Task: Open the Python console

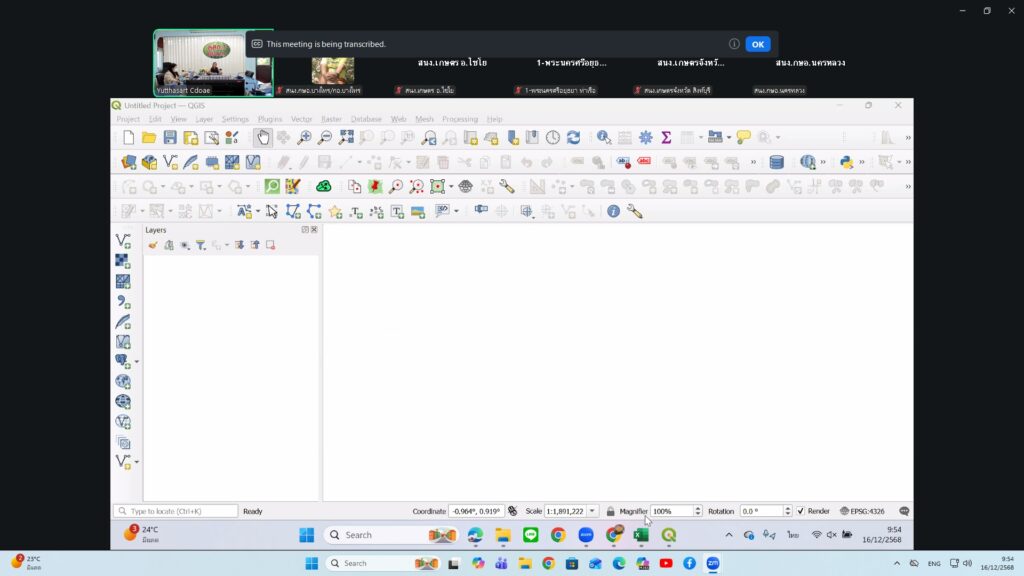Action: [x=846, y=162]
